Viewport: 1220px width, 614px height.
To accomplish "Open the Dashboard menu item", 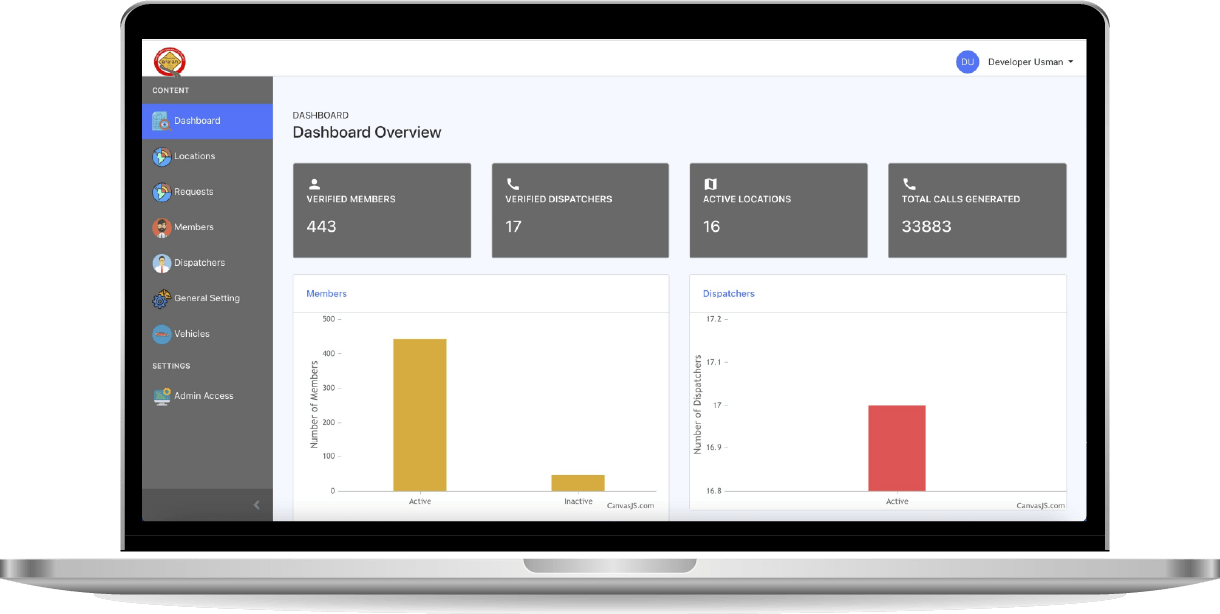I will coord(207,121).
